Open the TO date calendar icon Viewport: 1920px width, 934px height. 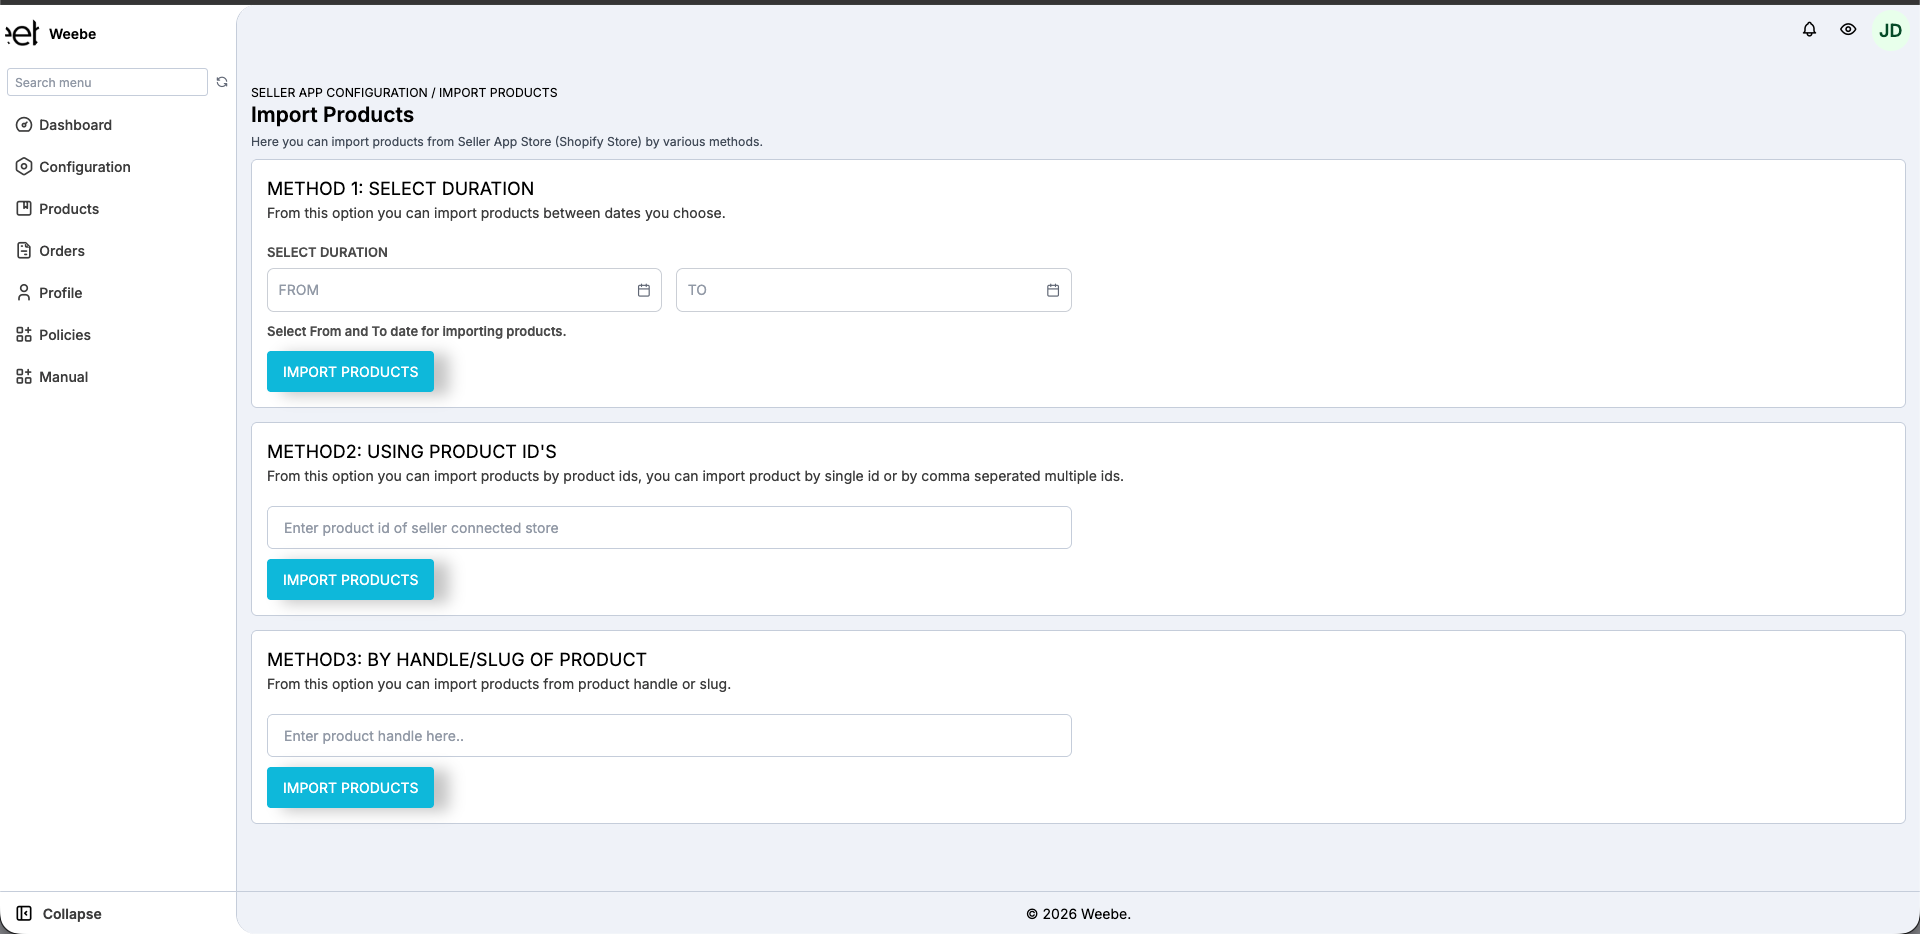coord(1052,290)
